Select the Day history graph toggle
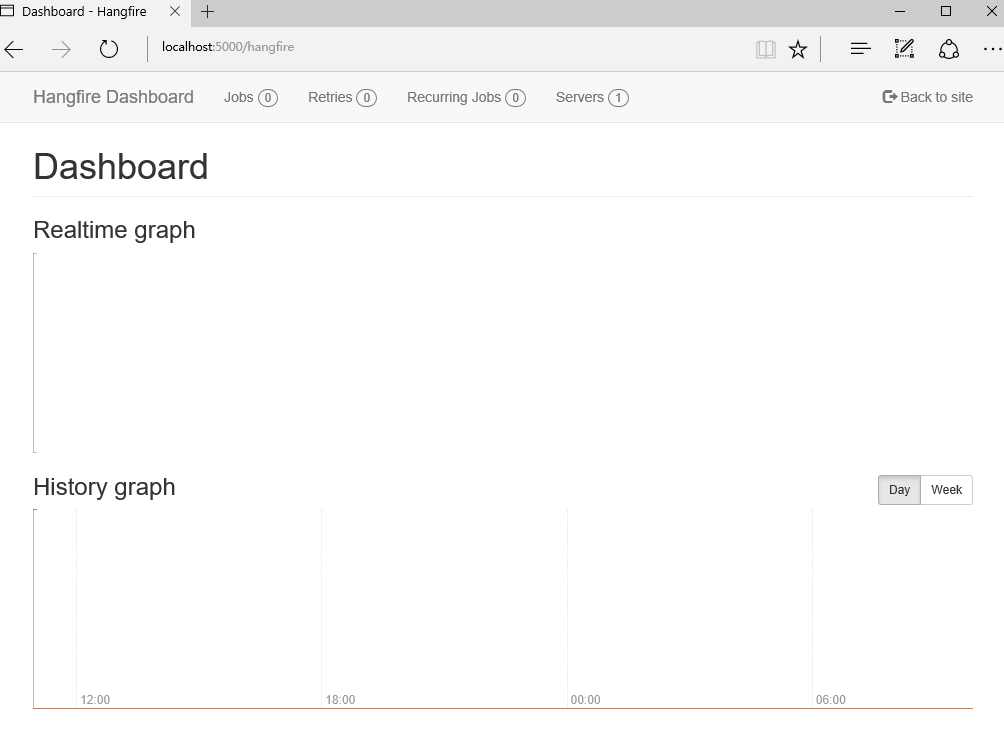This screenshot has height=732, width=1004. pos(899,490)
